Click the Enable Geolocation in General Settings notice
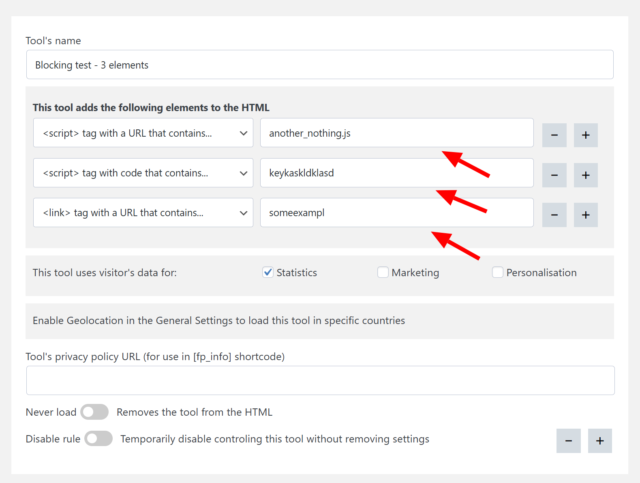The width and height of the screenshot is (640, 483). pyautogui.click(x=320, y=321)
